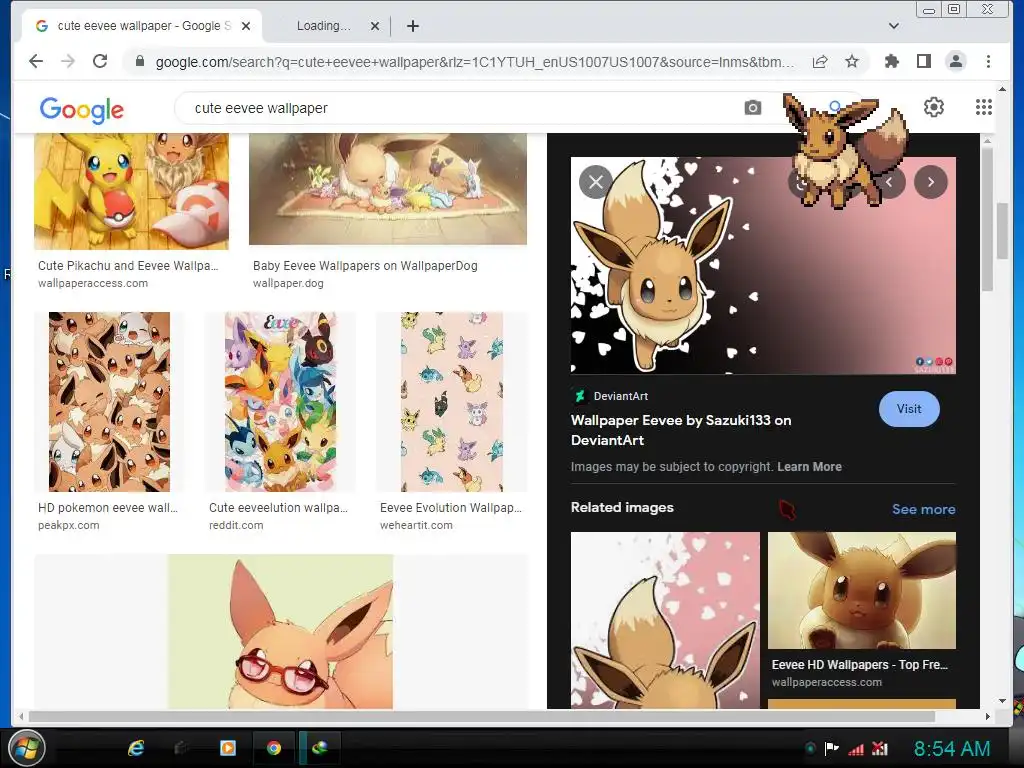Click the preview panel vertical scrollbar

pos(987,219)
